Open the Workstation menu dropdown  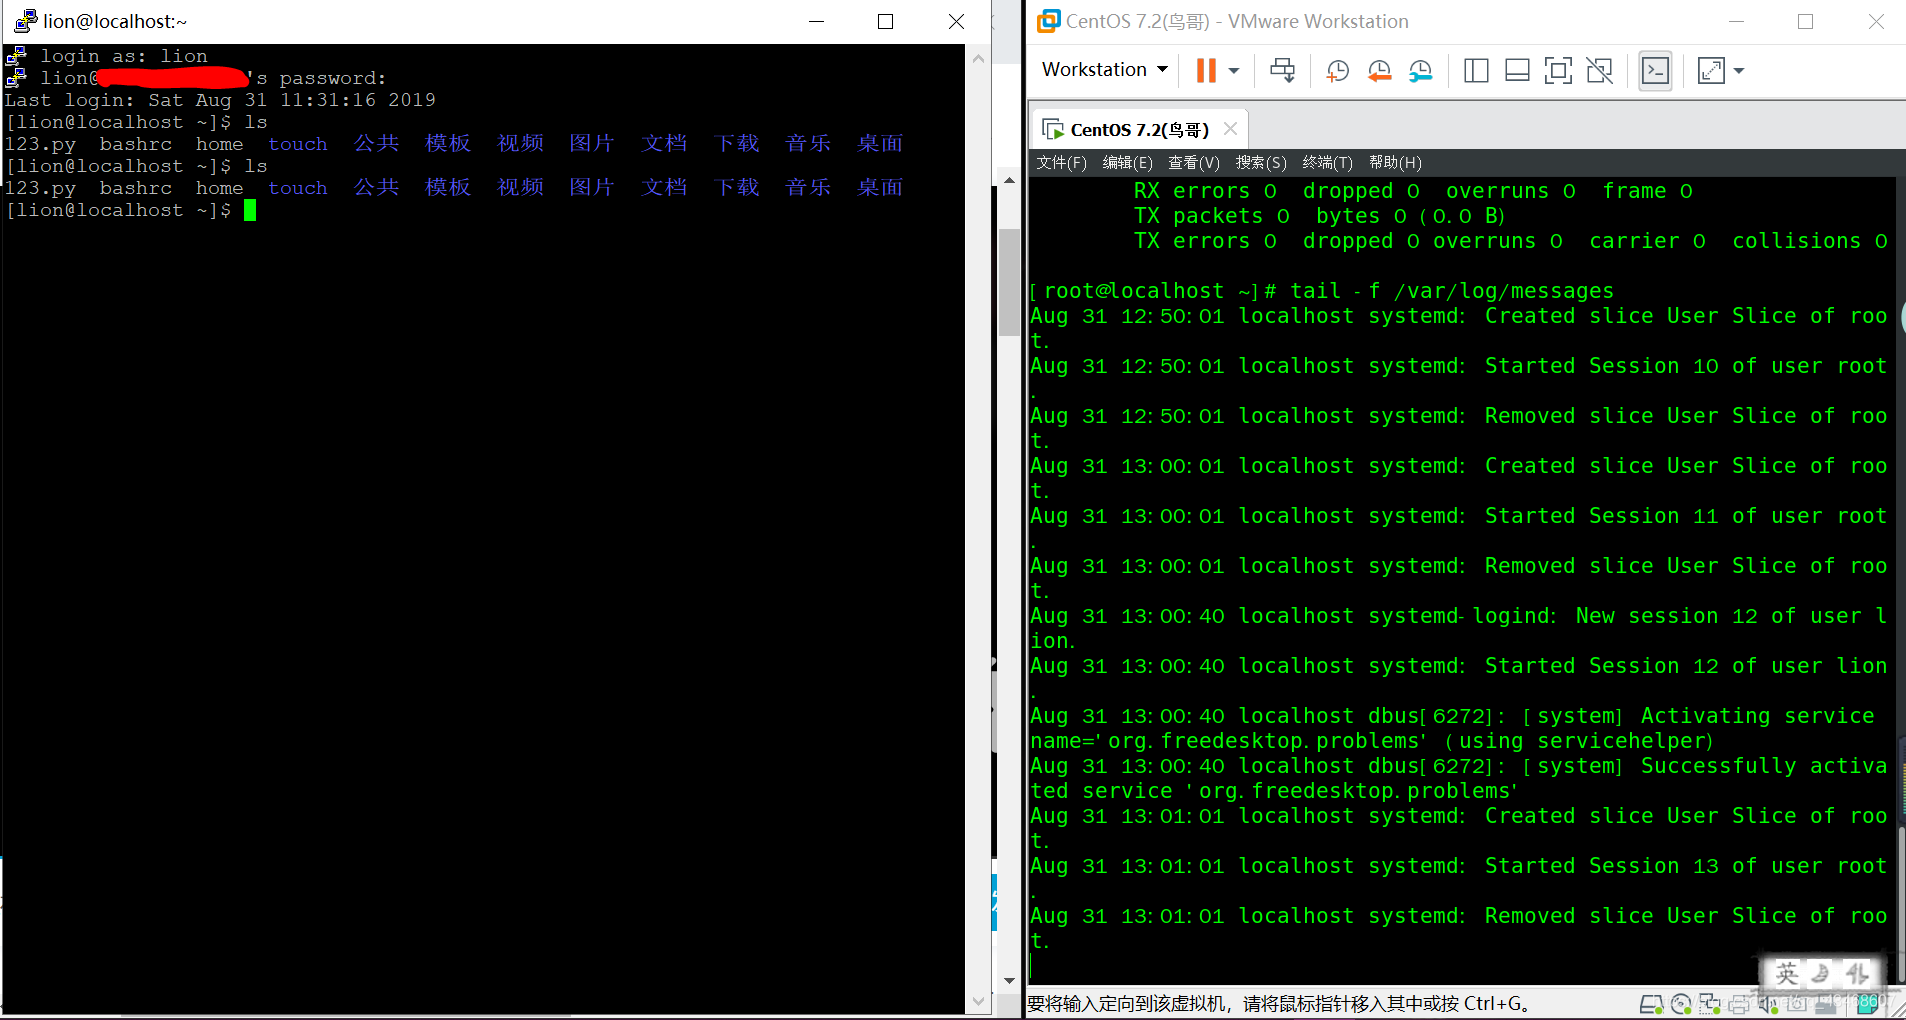(1104, 69)
